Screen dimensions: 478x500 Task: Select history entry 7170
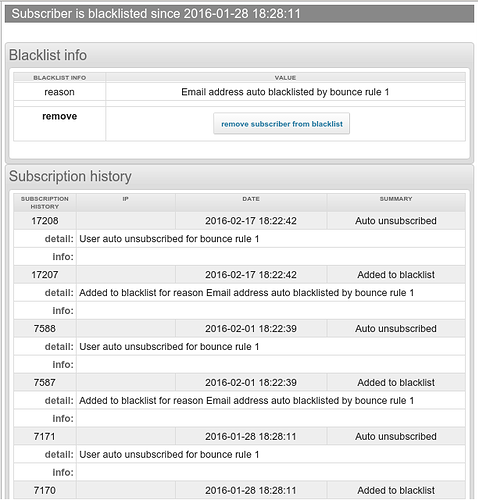[45, 491]
